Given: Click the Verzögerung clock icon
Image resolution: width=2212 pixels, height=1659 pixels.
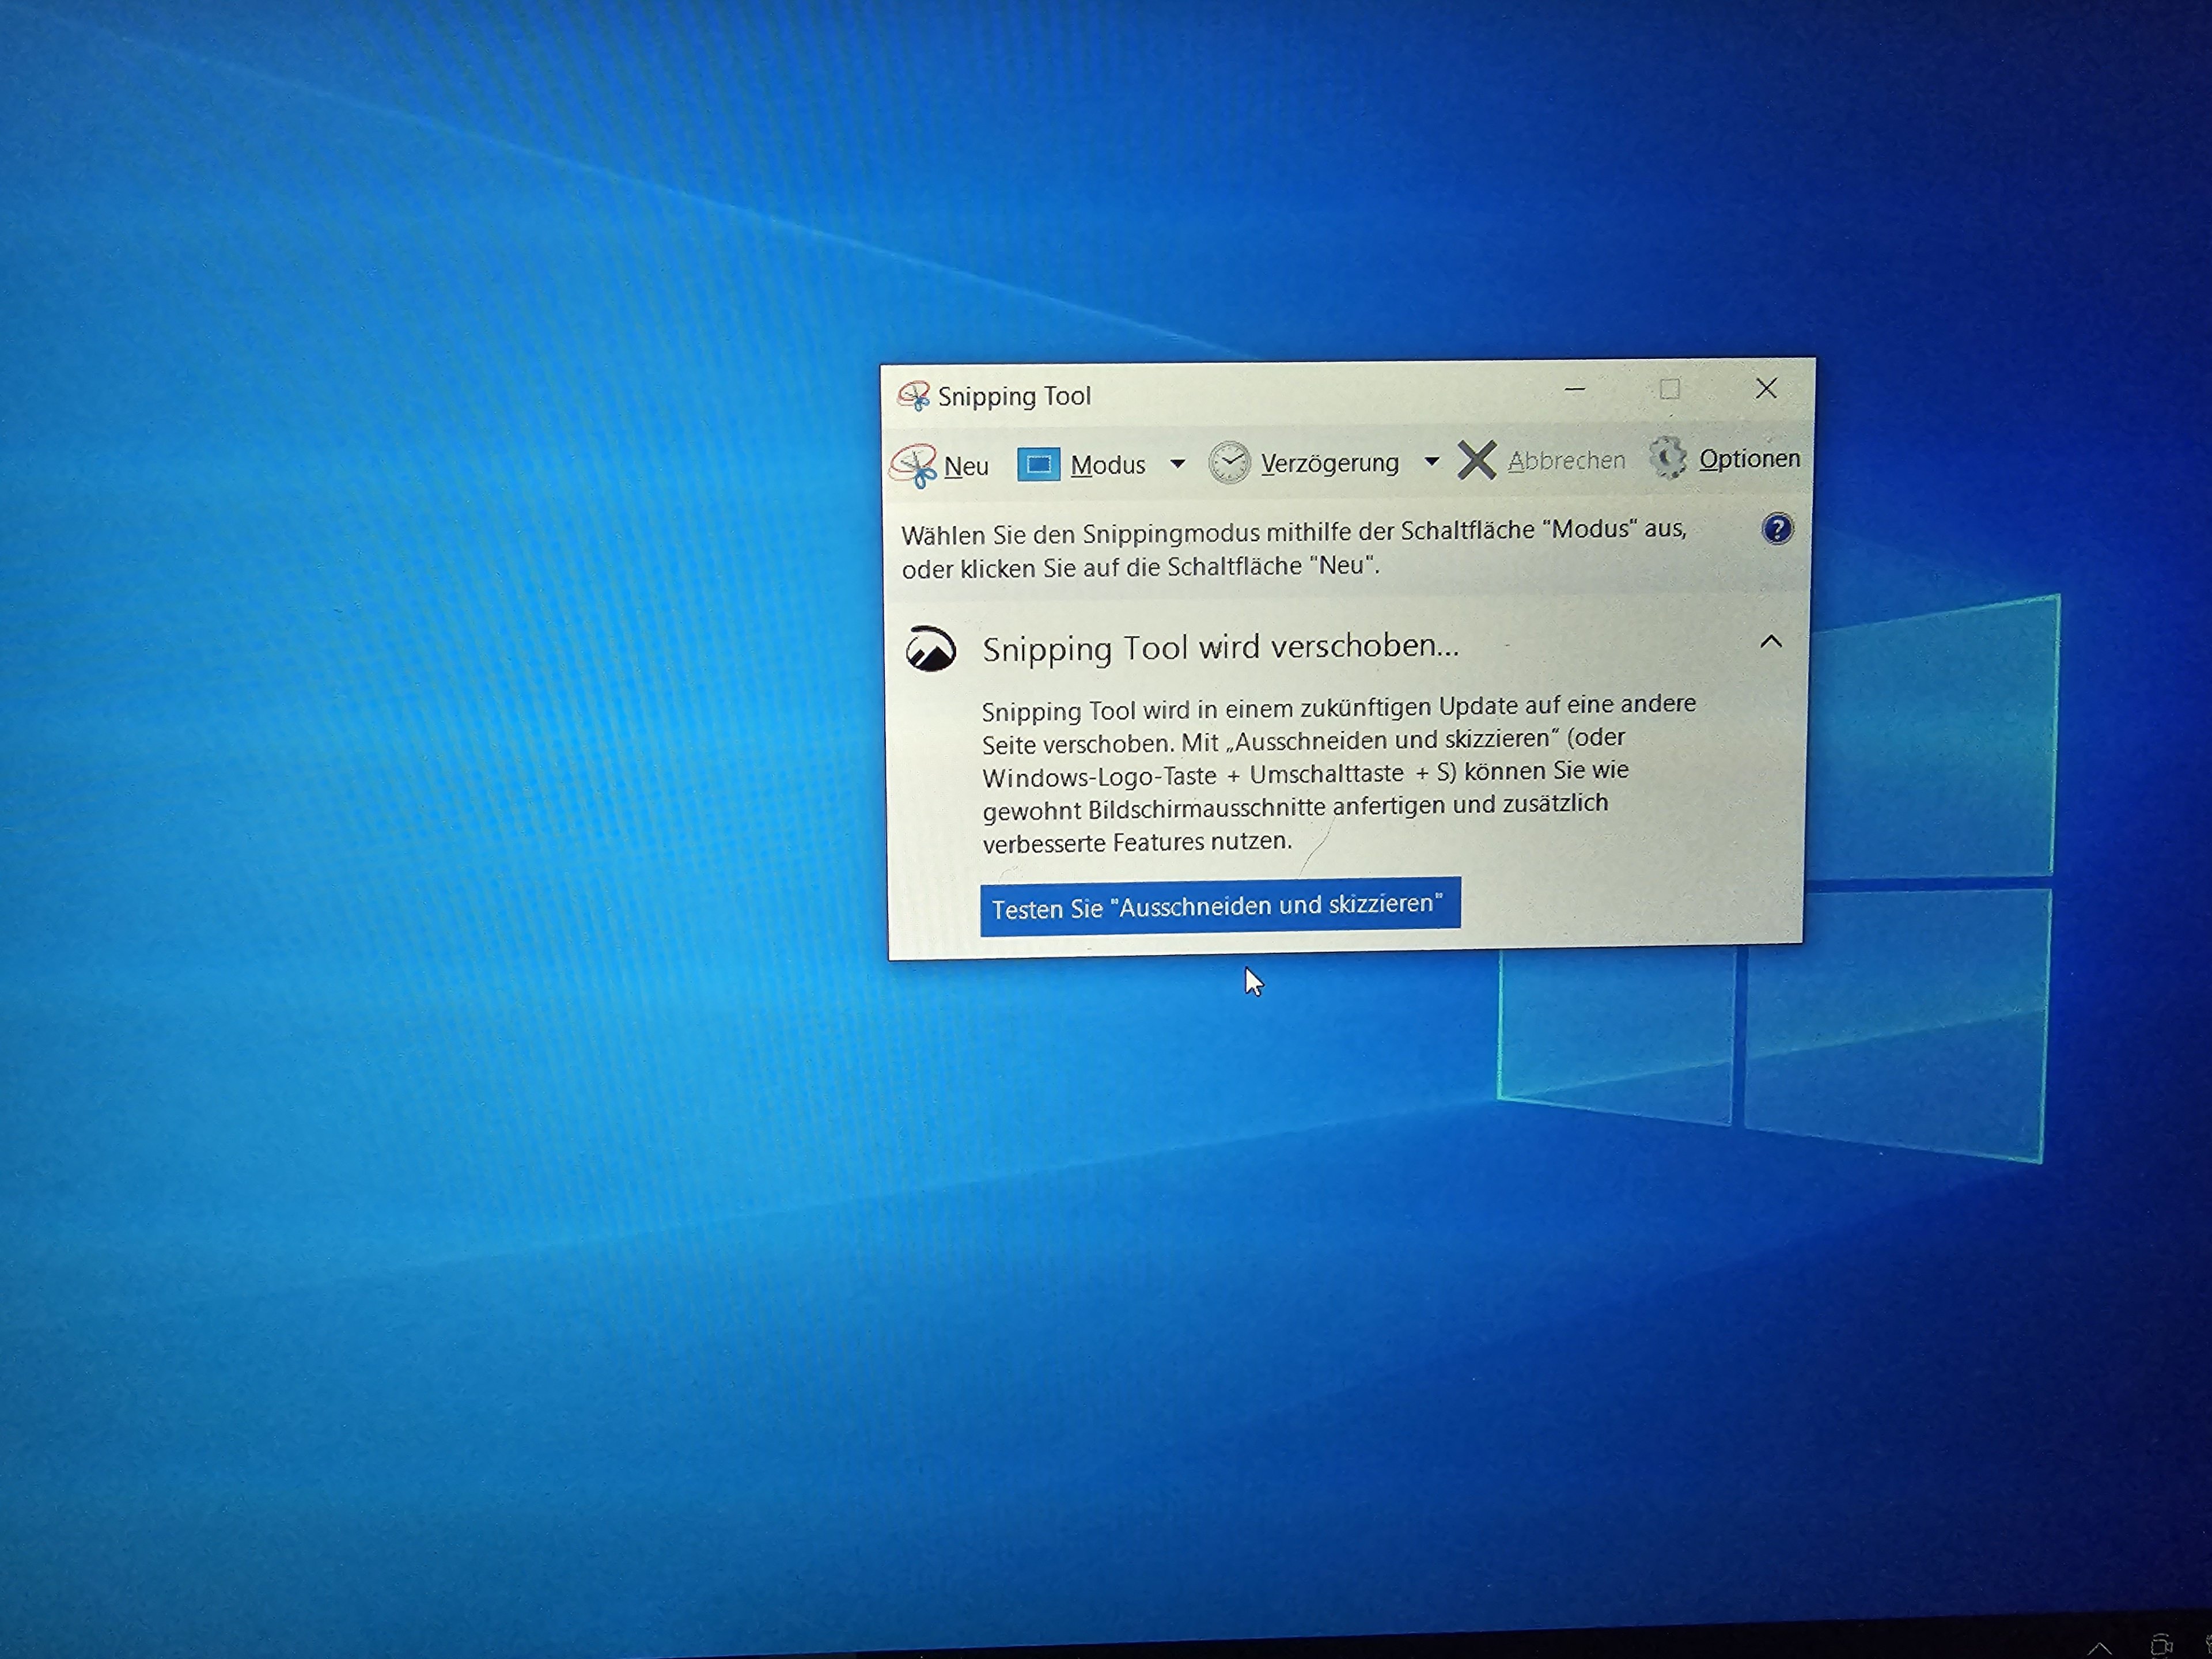Looking at the screenshot, I should tap(1229, 463).
